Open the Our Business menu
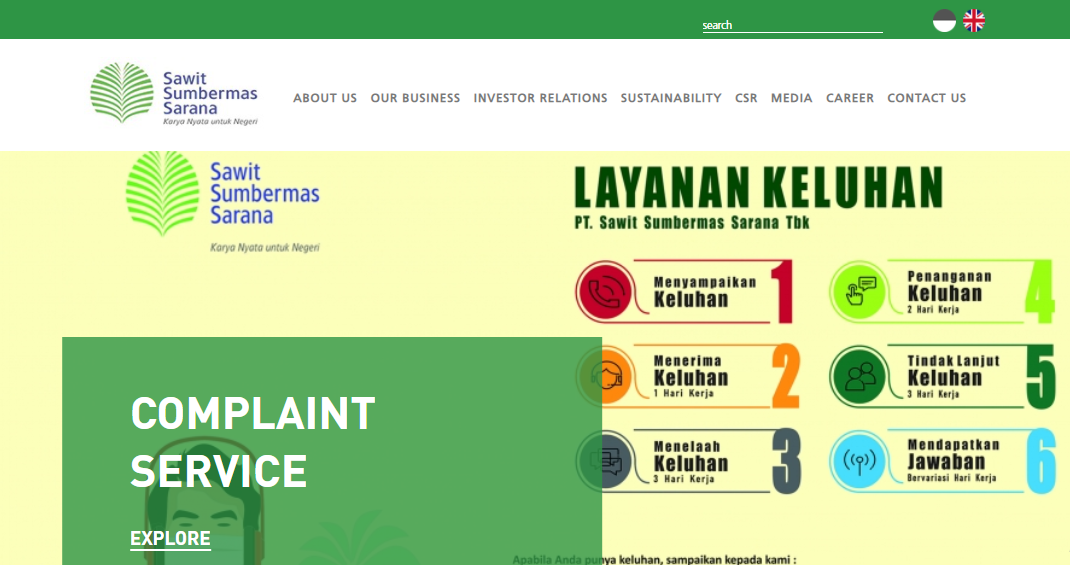The image size is (1070, 565). [x=415, y=98]
